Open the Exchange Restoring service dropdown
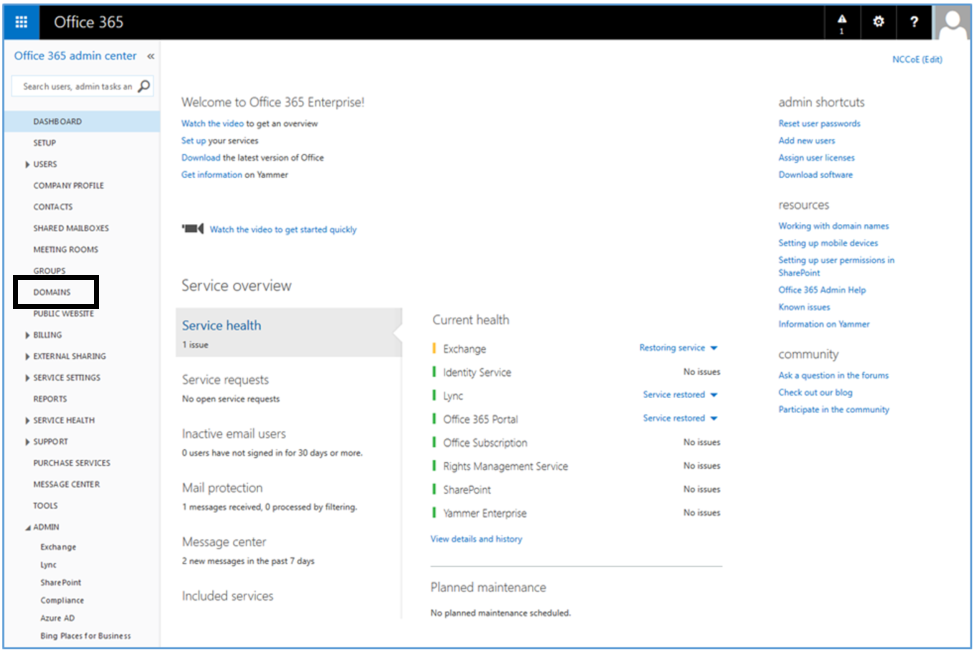 [x=714, y=348]
